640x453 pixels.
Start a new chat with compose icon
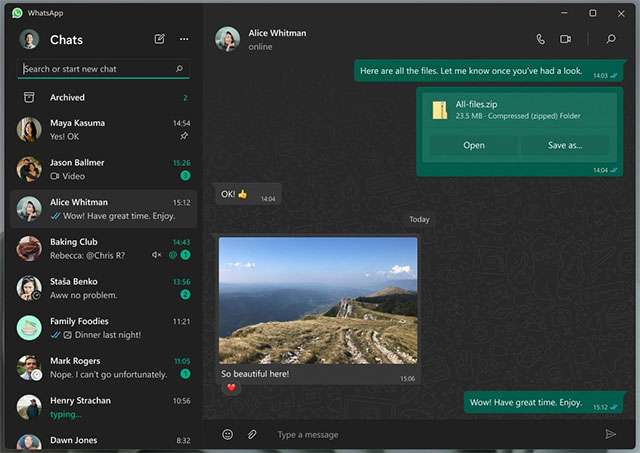click(x=160, y=39)
